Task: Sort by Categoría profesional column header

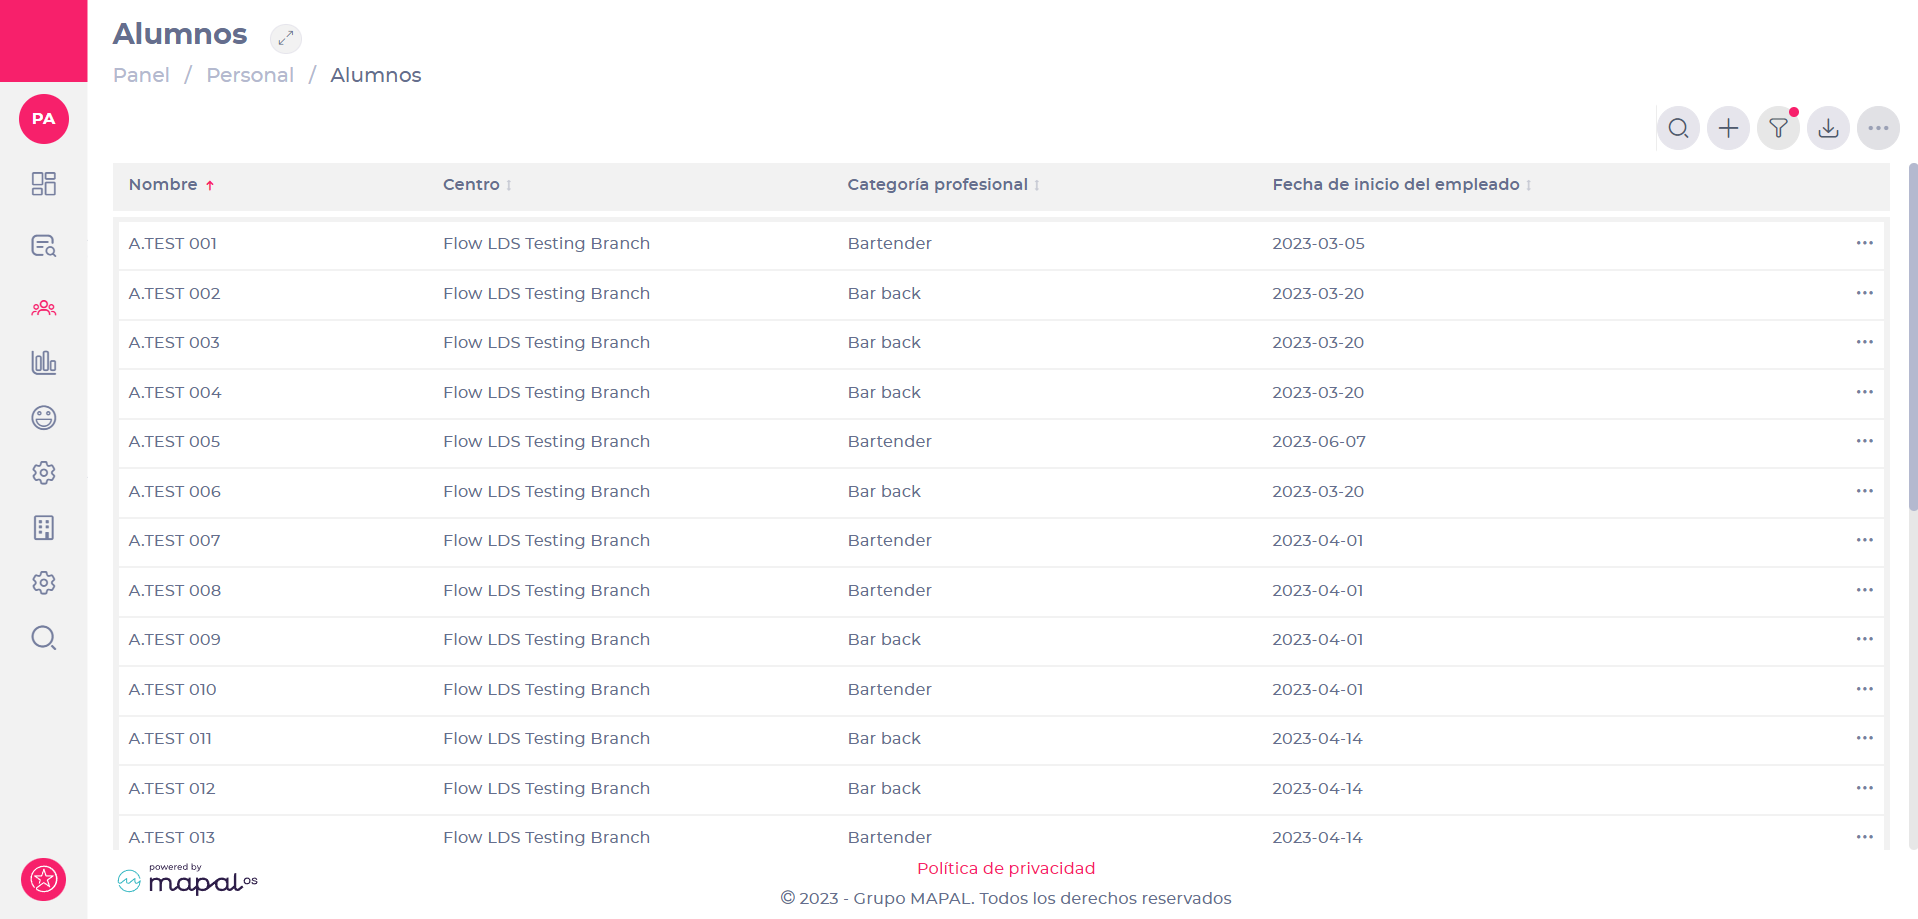Action: pyautogui.click(x=943, y=185)
